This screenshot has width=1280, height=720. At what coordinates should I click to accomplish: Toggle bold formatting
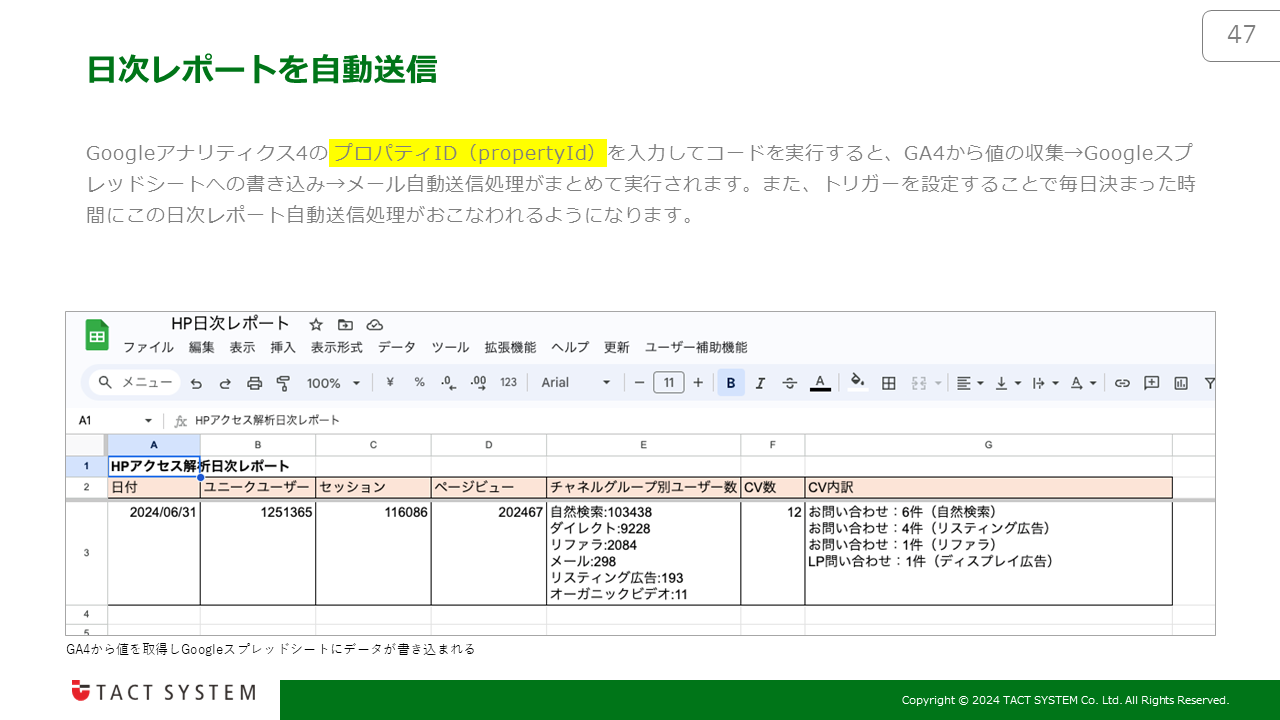click(731, 382)
